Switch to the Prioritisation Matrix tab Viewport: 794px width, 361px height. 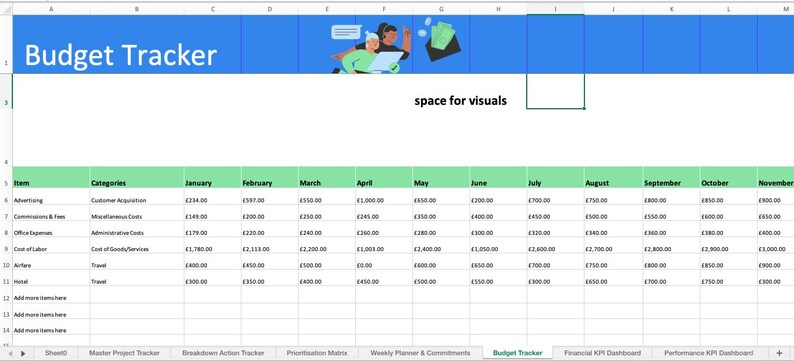click(x=317, y=353)
